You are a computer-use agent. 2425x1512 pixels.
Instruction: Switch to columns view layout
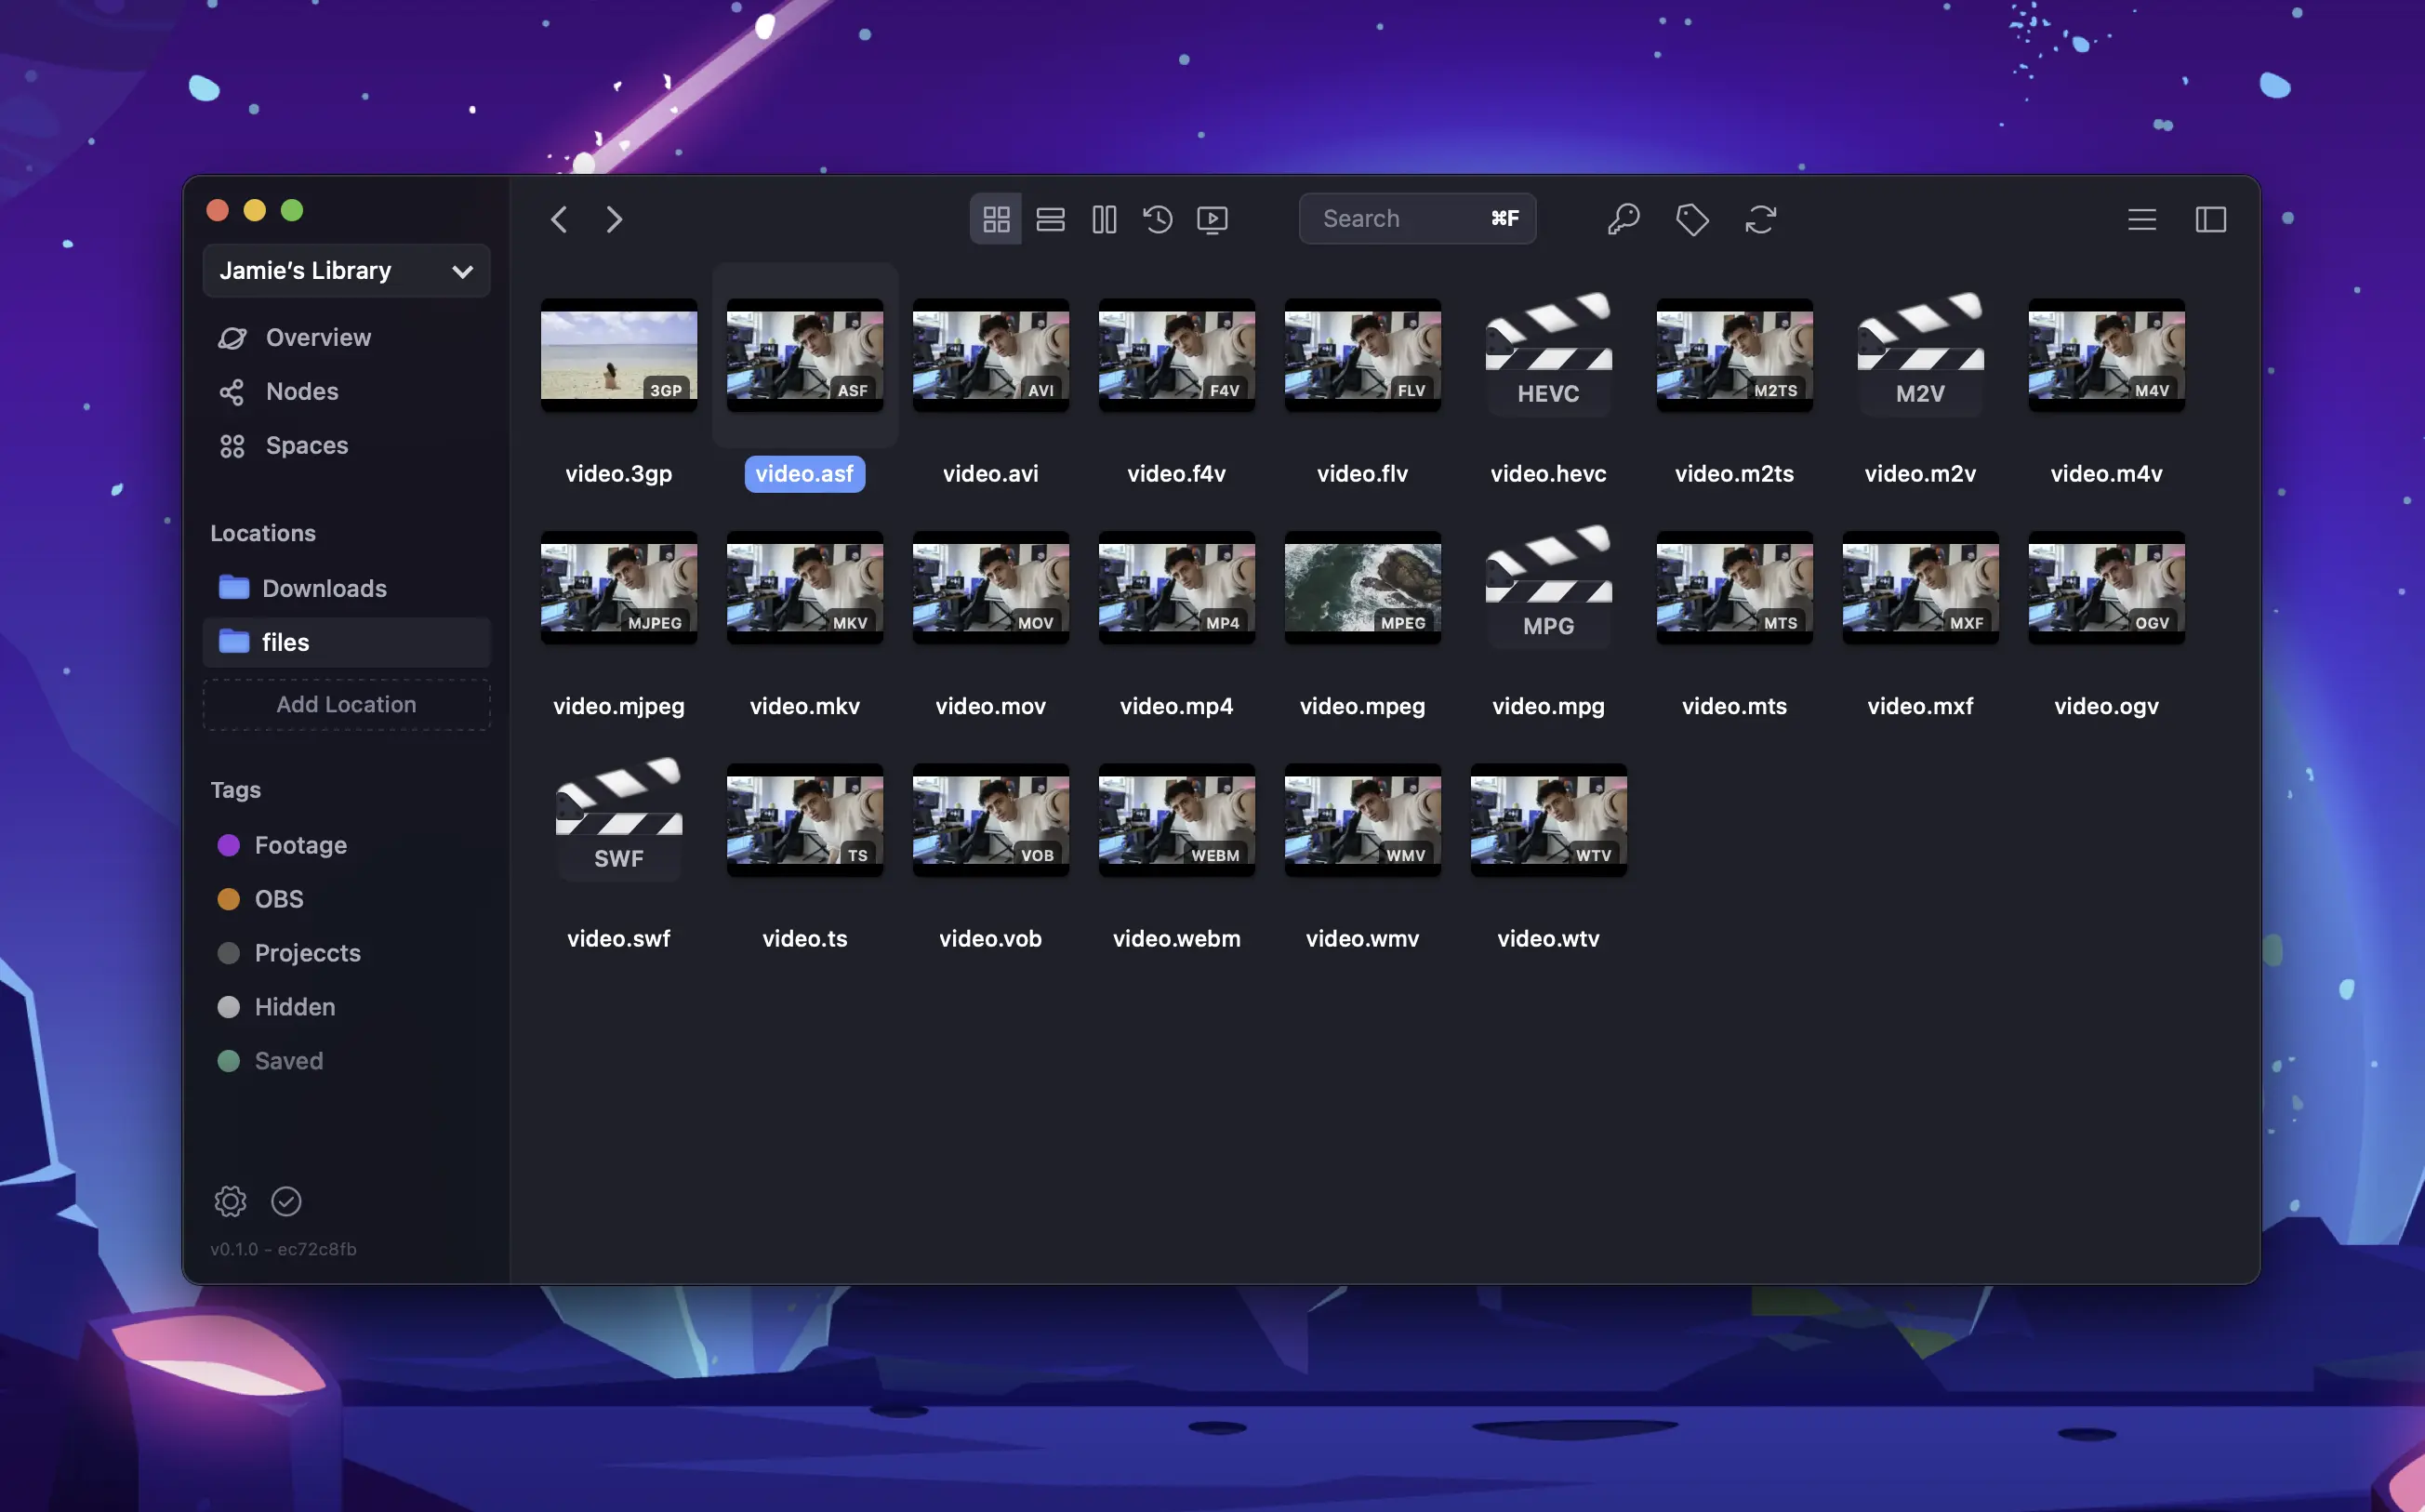click(x=1104, y=219)
